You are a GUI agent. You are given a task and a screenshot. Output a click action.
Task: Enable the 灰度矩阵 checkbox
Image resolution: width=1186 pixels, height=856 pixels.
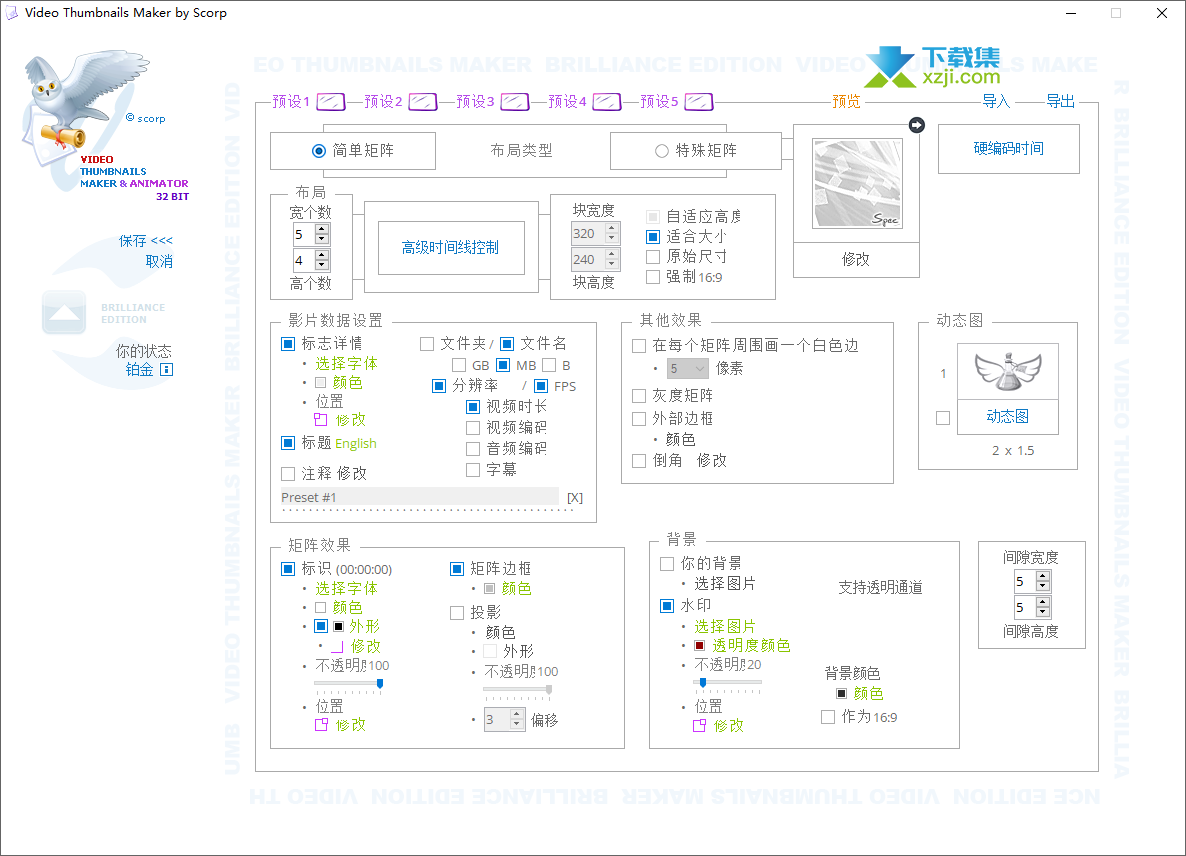(x=639, y=396)
